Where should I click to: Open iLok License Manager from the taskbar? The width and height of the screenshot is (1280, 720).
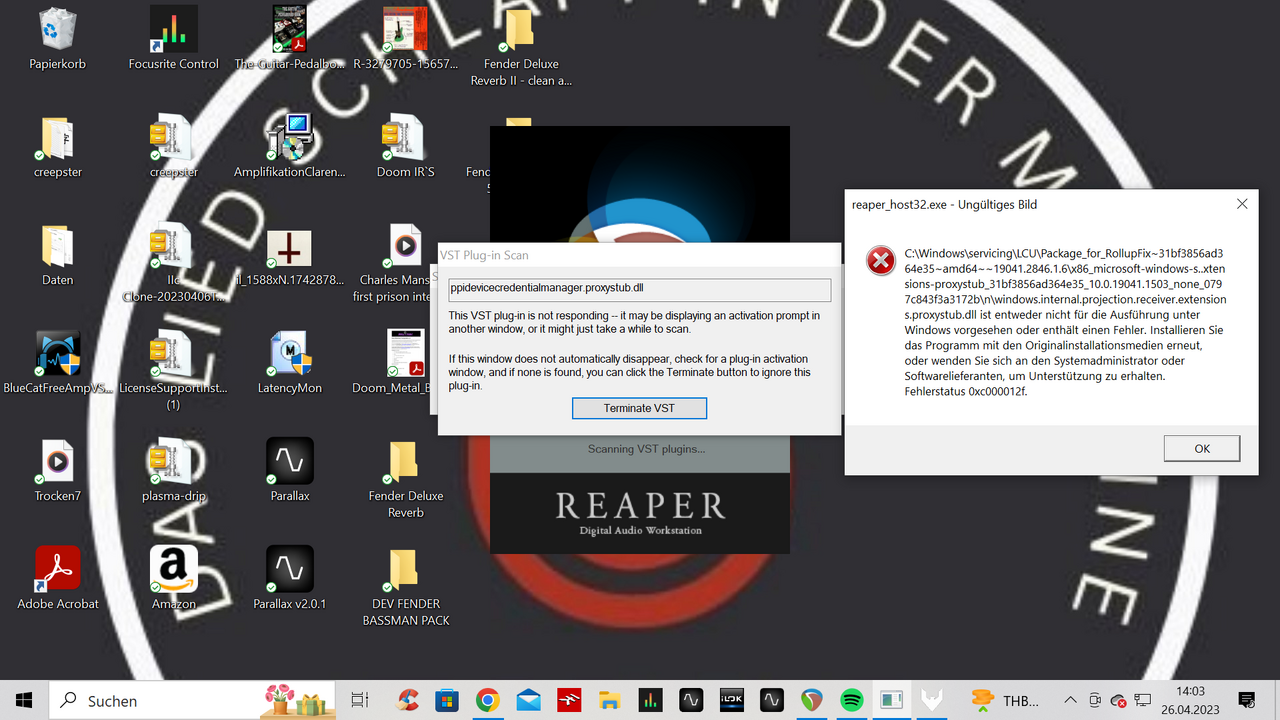[732, 700]
